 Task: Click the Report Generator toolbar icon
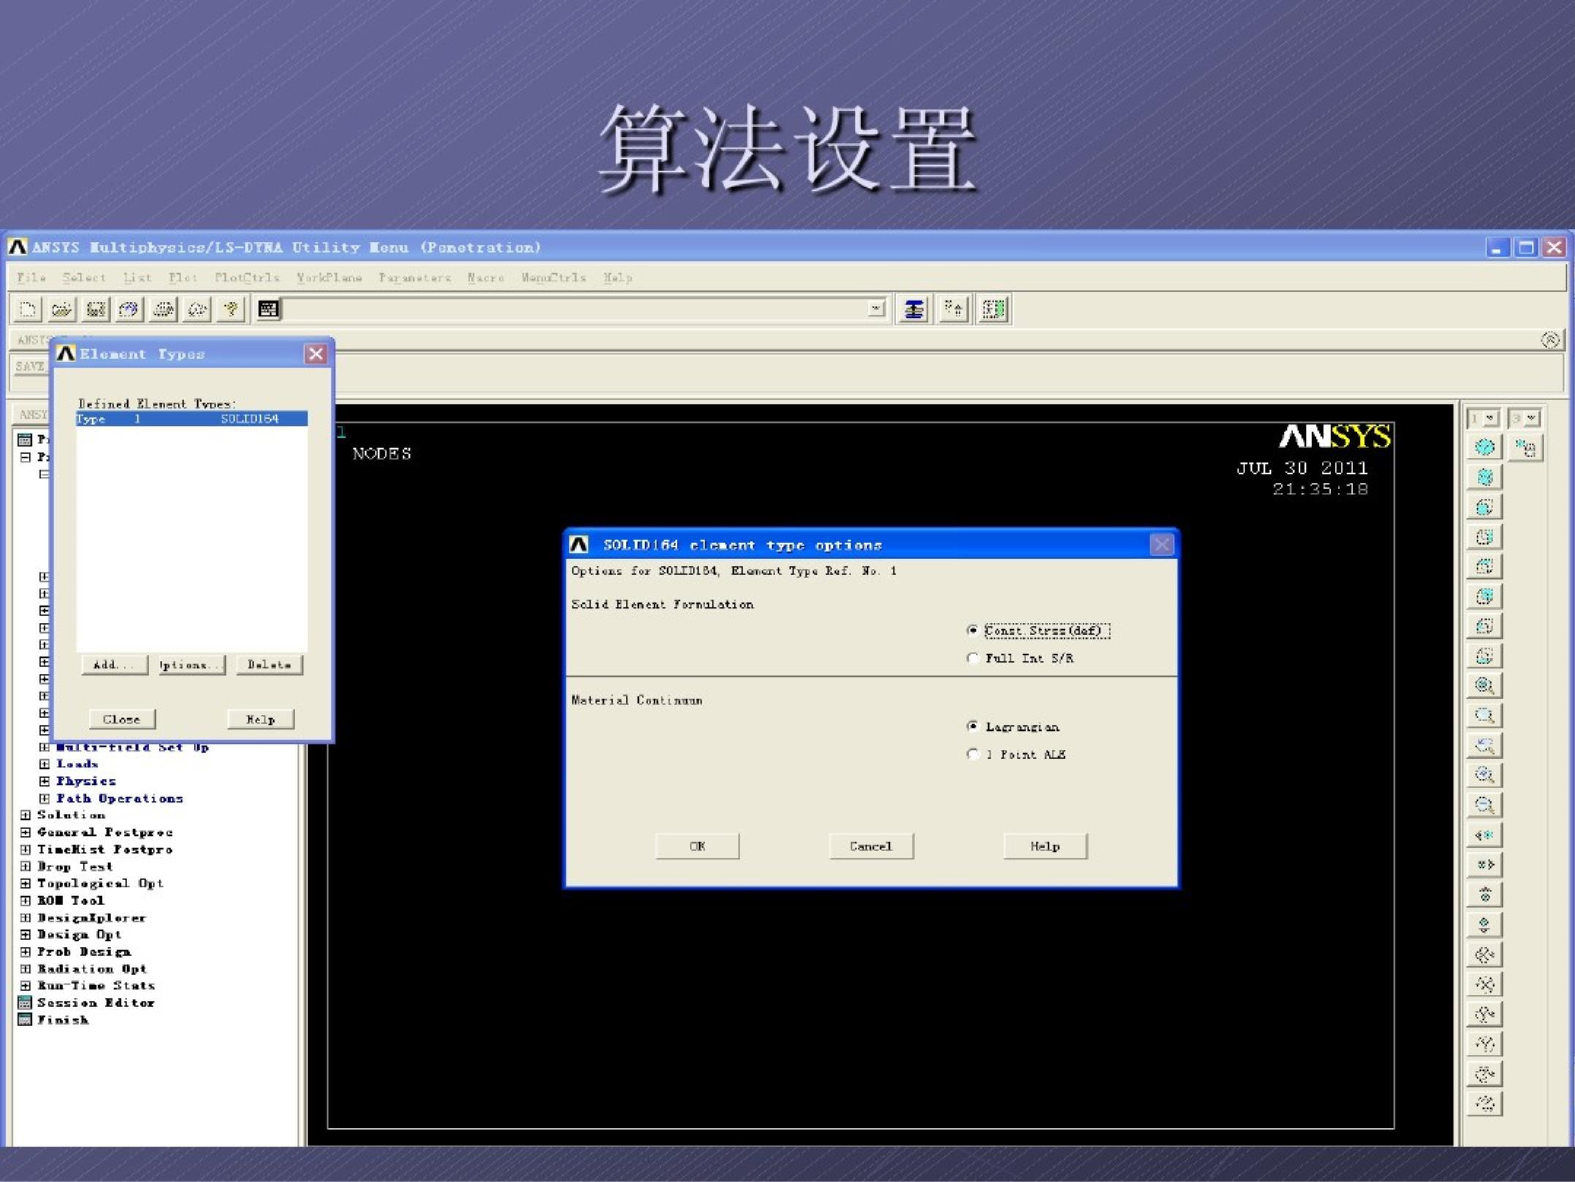pos(197,310)
